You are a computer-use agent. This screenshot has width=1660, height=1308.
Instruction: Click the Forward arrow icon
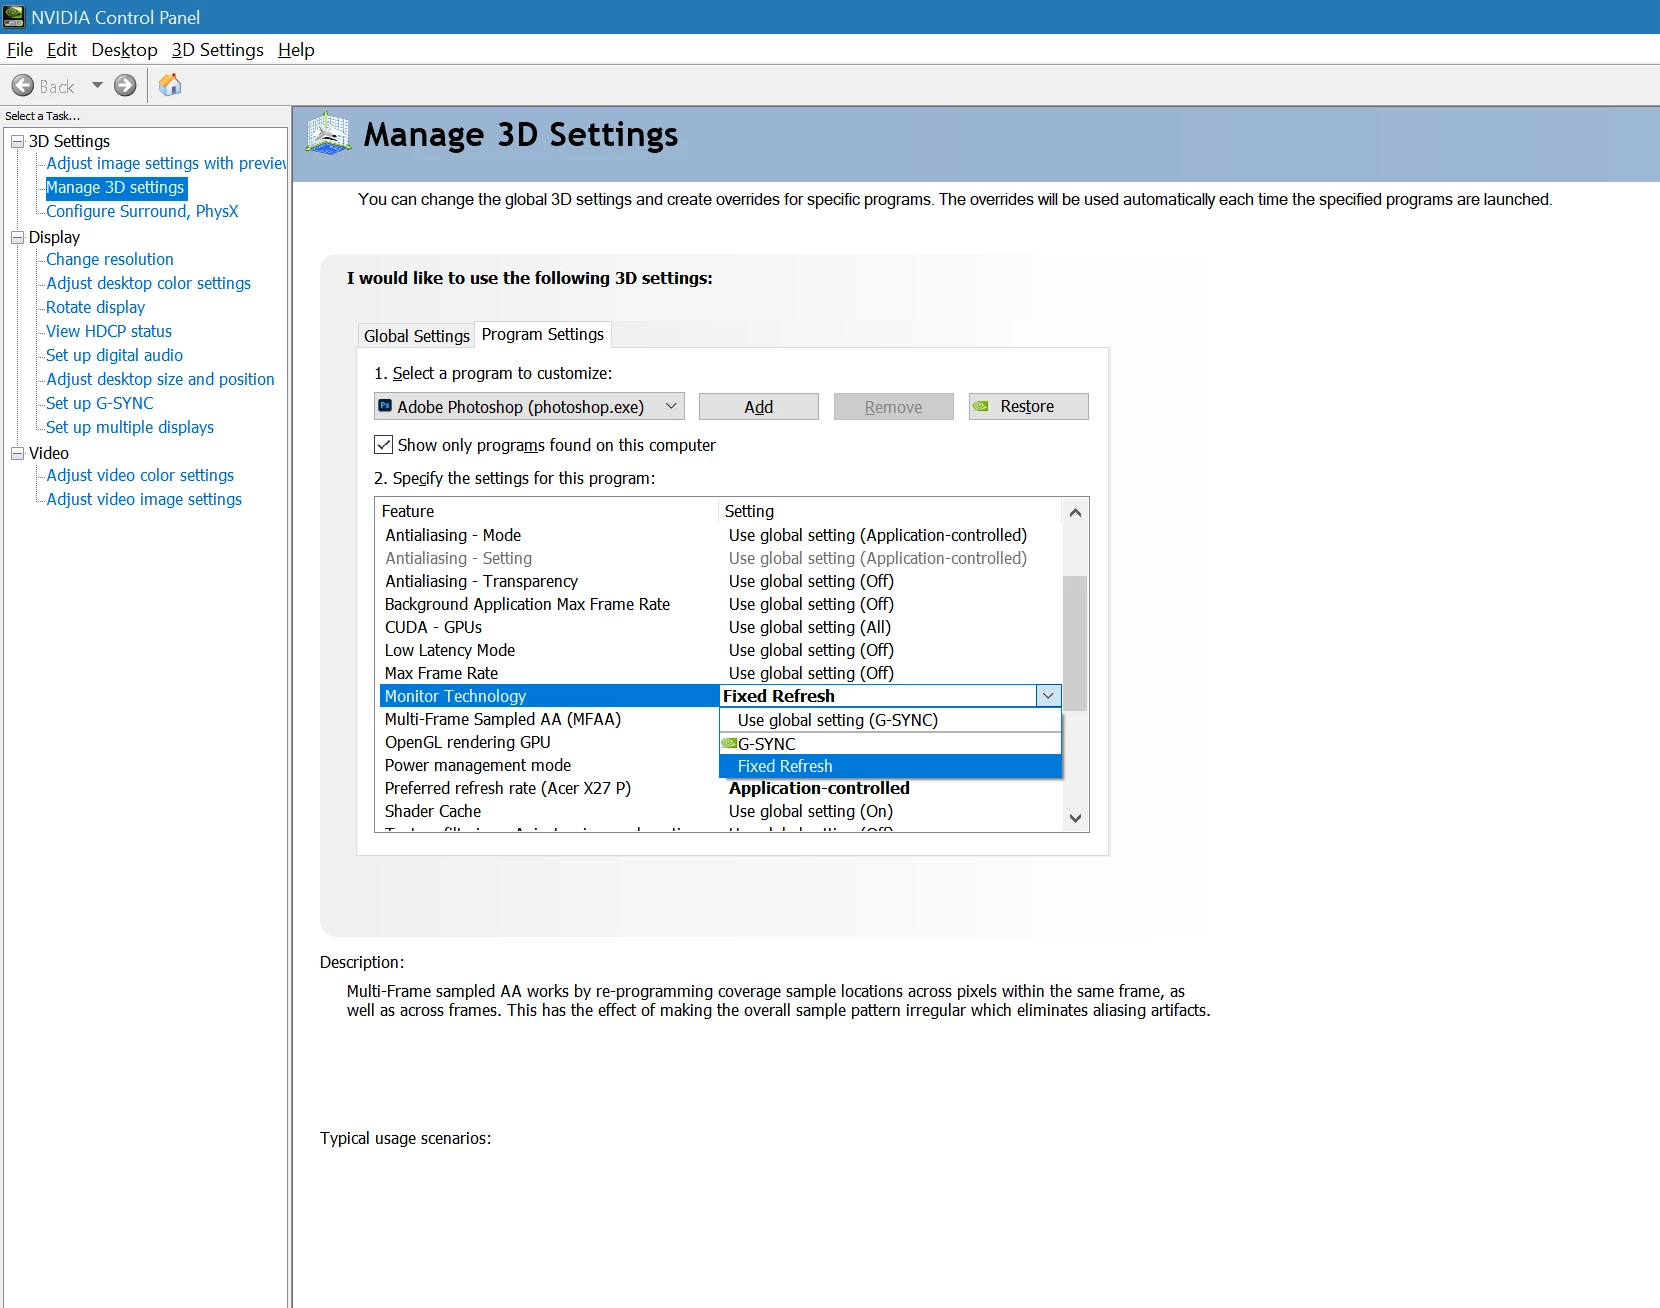(125, 86)
